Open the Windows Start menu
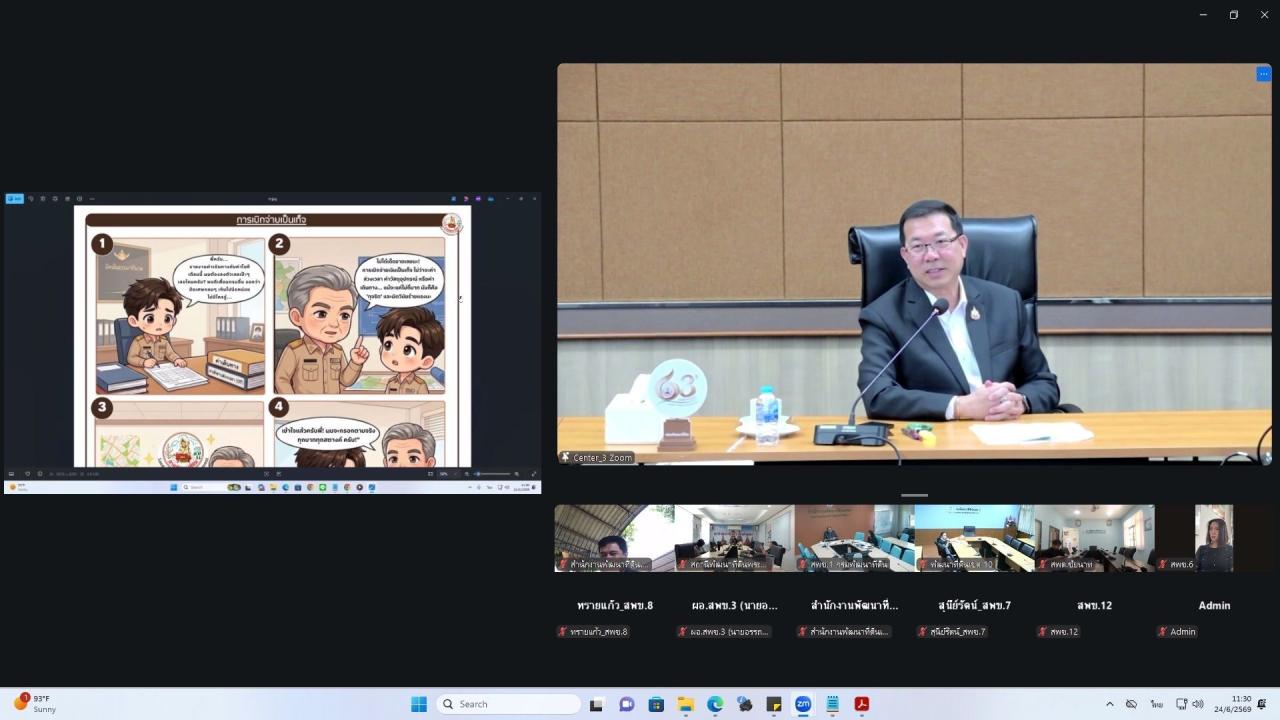The width and height of the screenshot is (1280, 720). tap(419, 704)
